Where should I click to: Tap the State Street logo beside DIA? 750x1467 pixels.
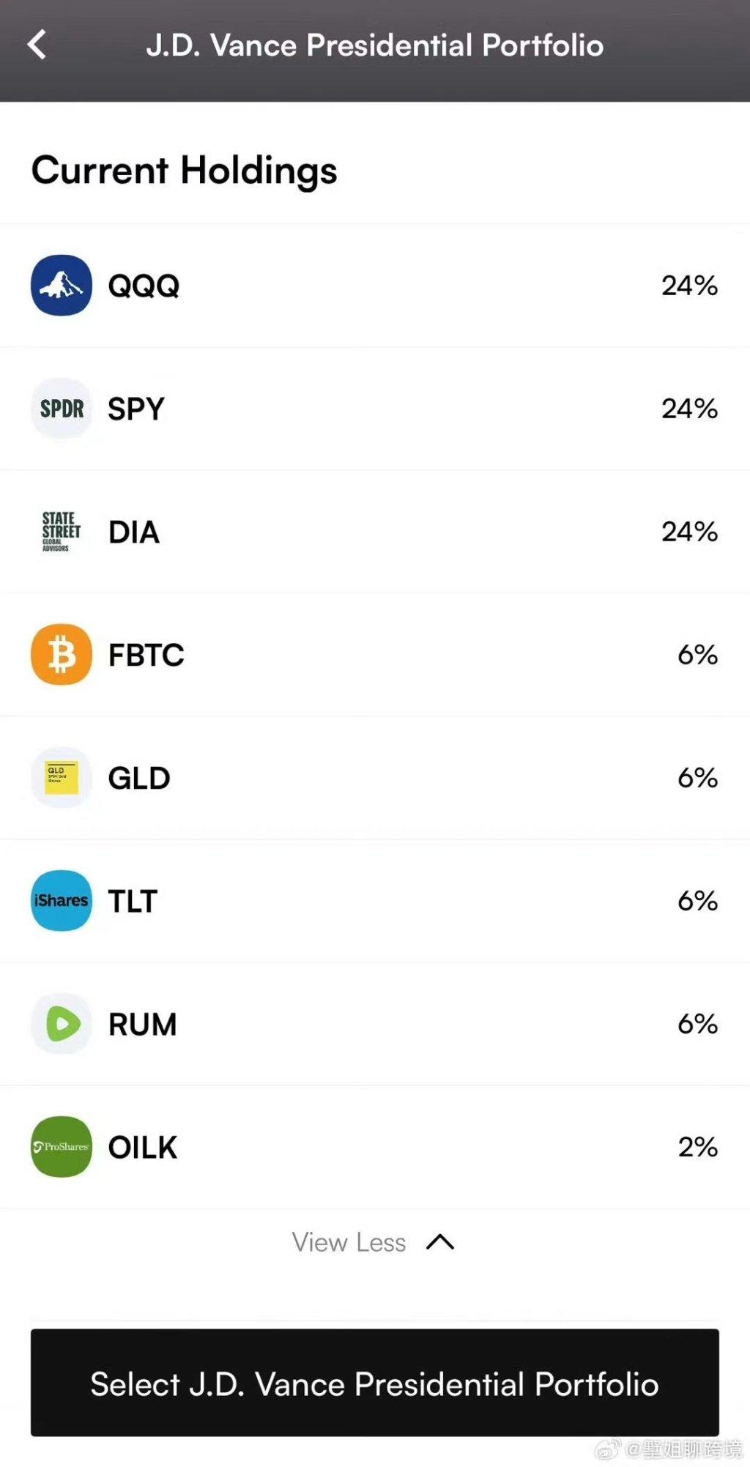pyautogui.click(x=61, y=532)
